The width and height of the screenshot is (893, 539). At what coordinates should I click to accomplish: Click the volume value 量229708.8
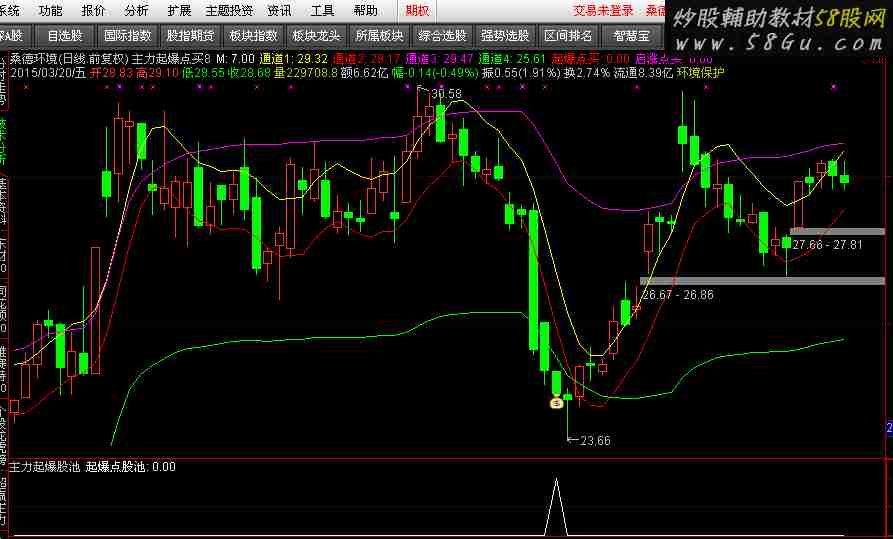tap(306, 72)
